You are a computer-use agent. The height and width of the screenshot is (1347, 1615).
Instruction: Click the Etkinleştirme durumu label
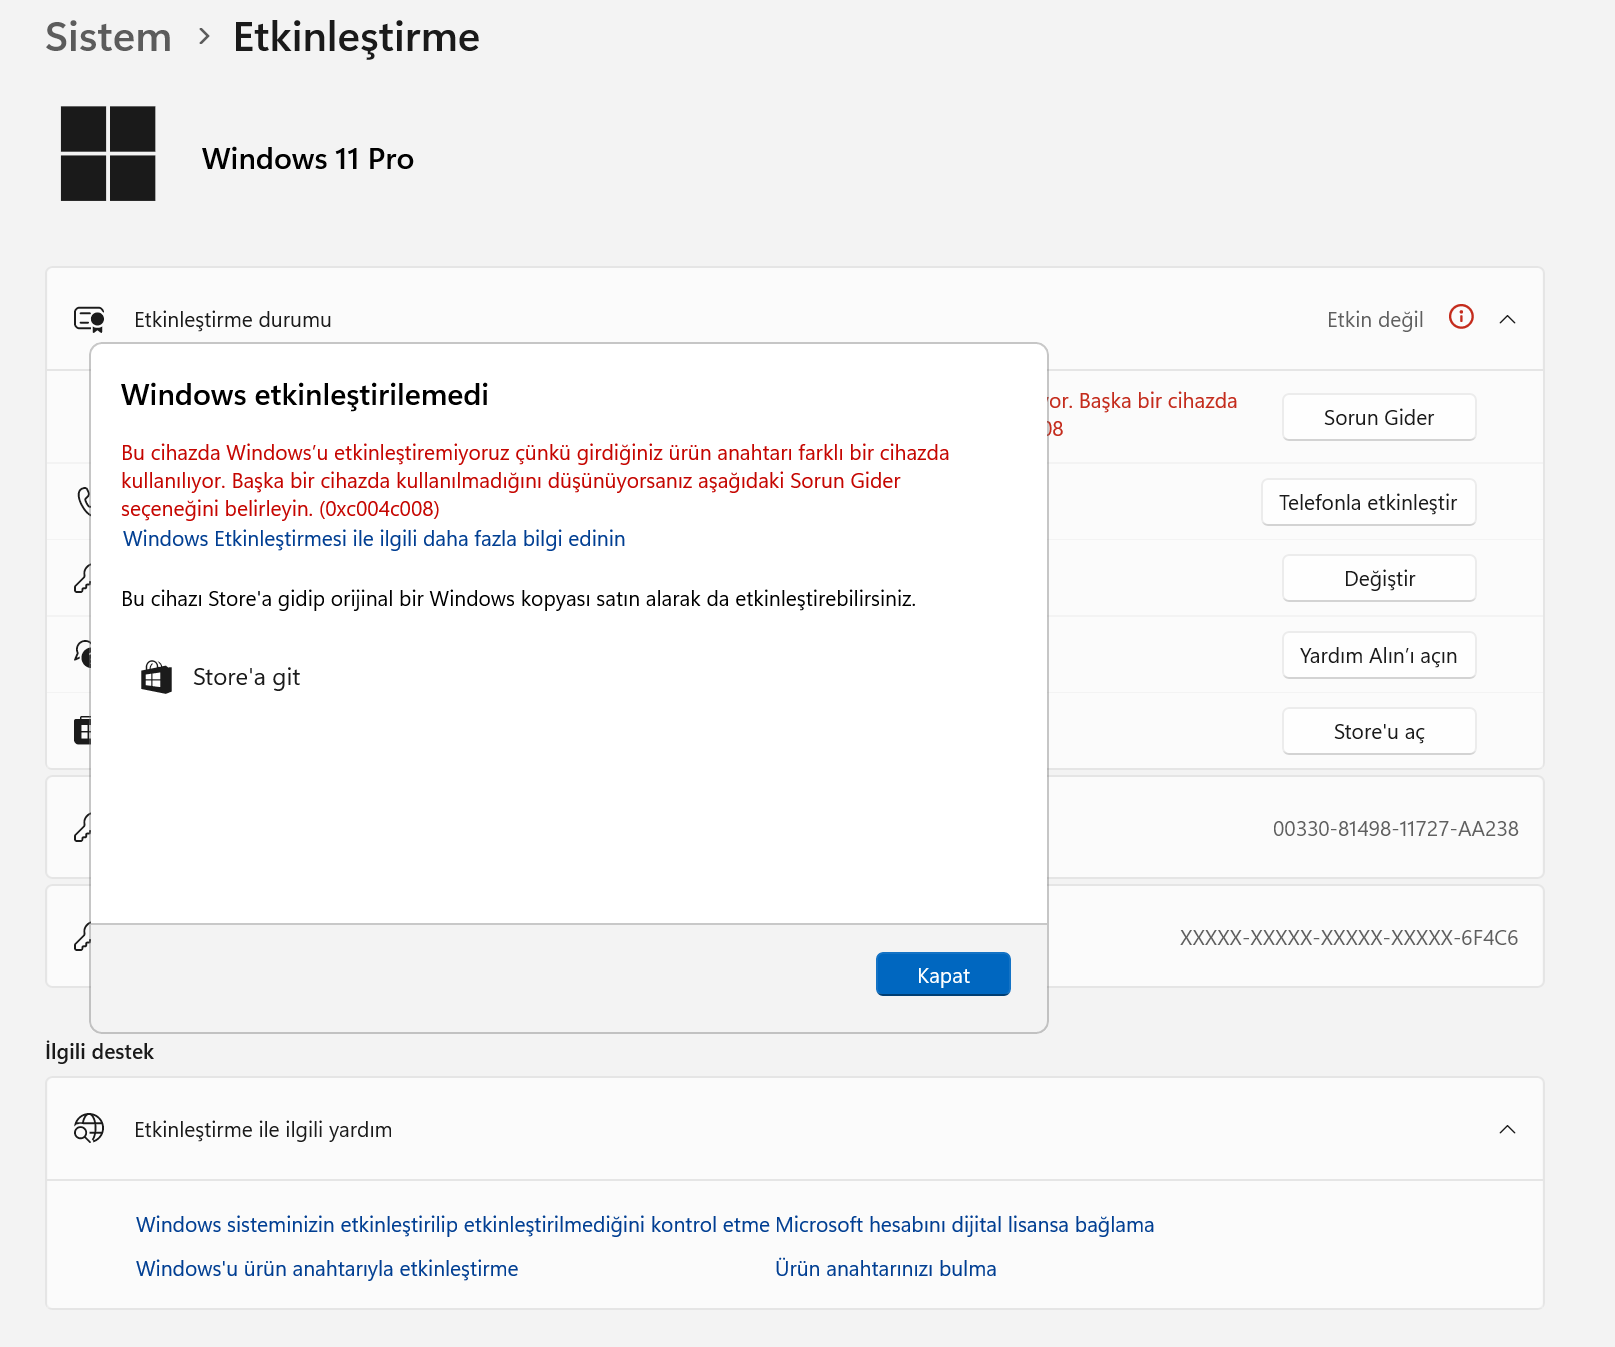(233, 319)
